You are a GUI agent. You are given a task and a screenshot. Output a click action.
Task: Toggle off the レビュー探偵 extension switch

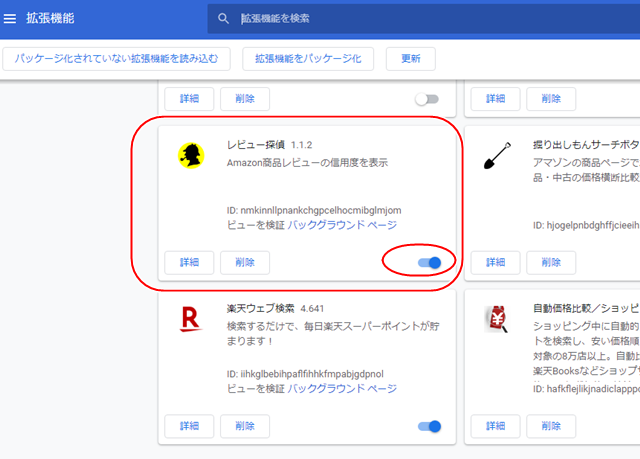[429, 262]
